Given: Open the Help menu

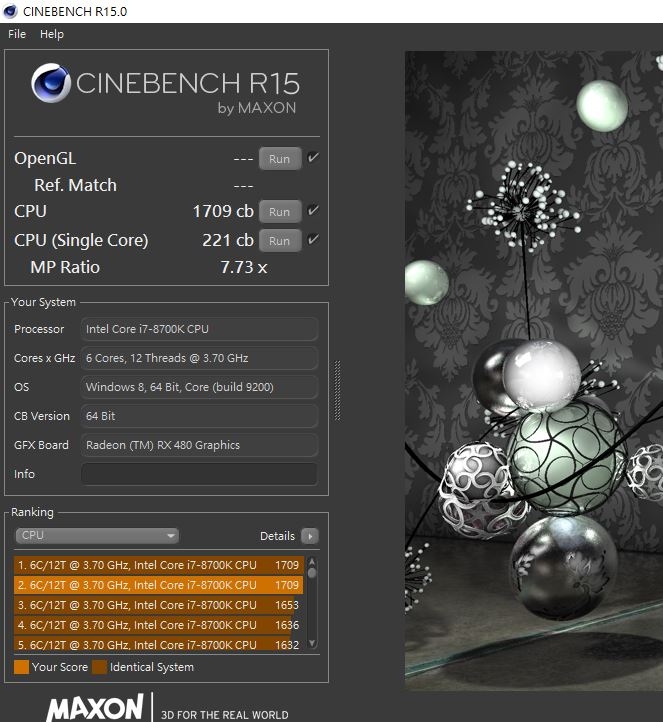Looking at the screenshot, I should 52,34.
